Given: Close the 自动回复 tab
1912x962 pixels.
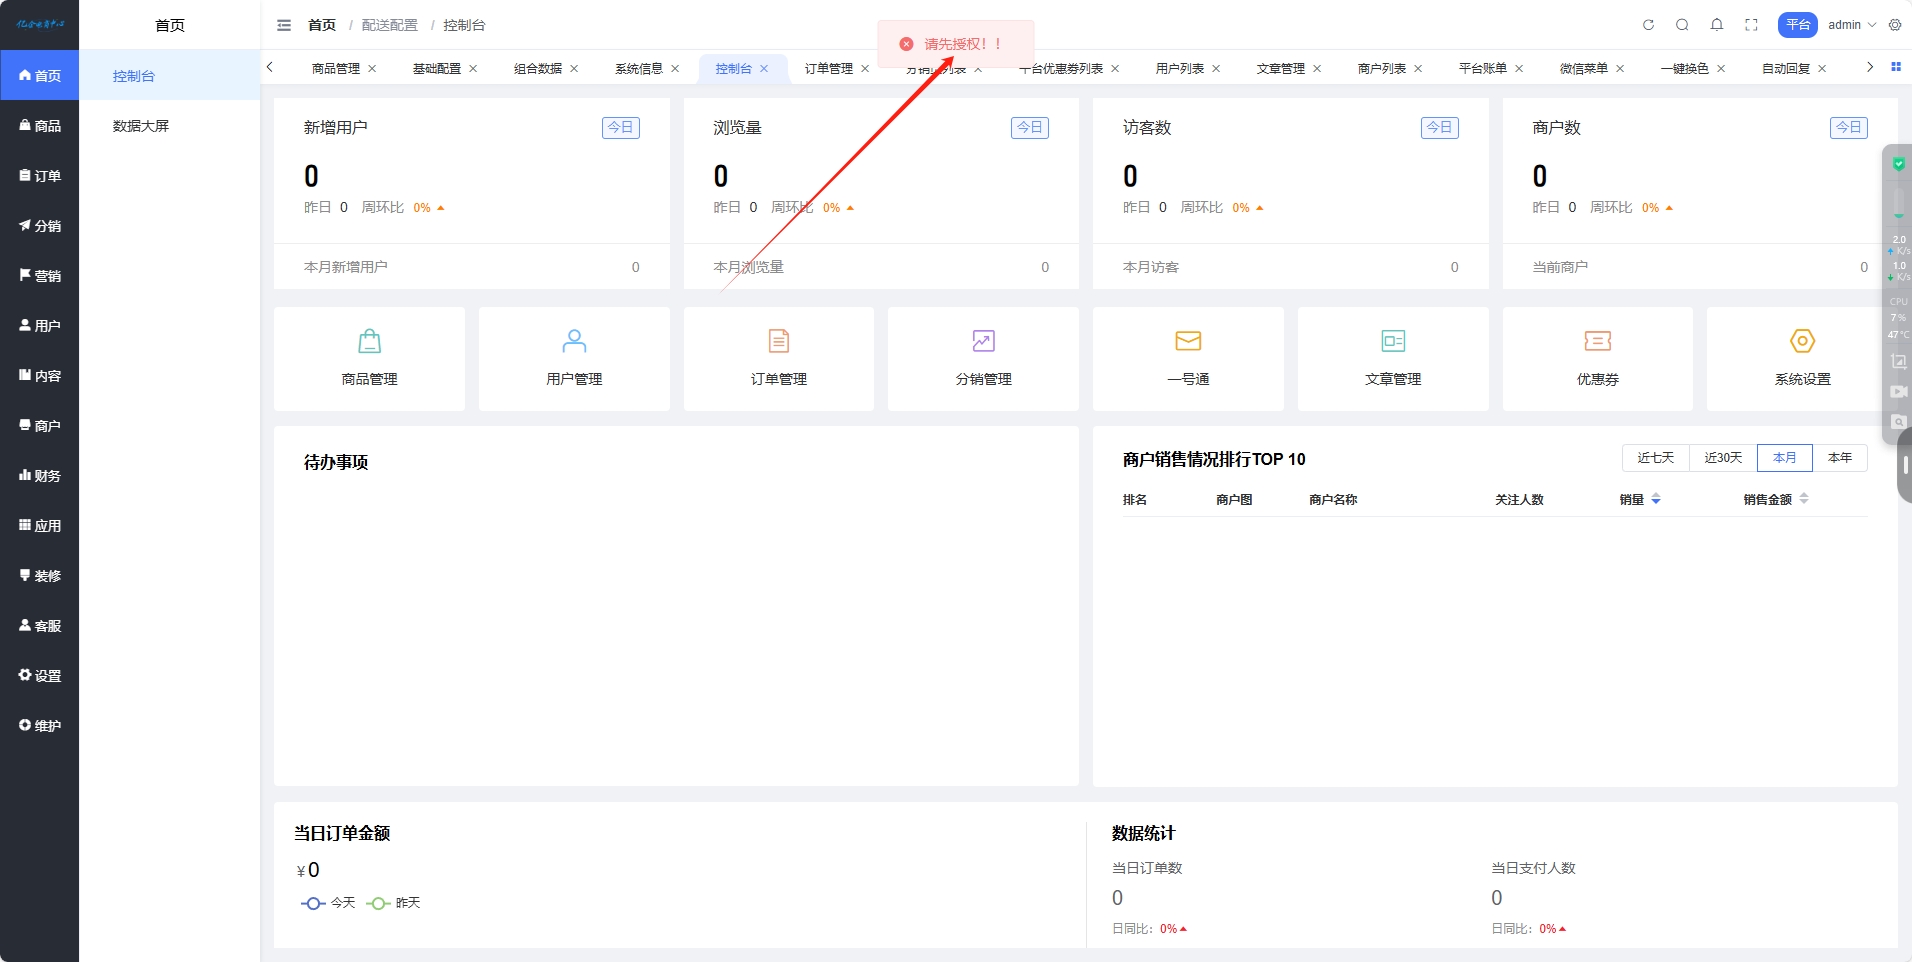Looking at the screenshot, I should (1822, 69).
